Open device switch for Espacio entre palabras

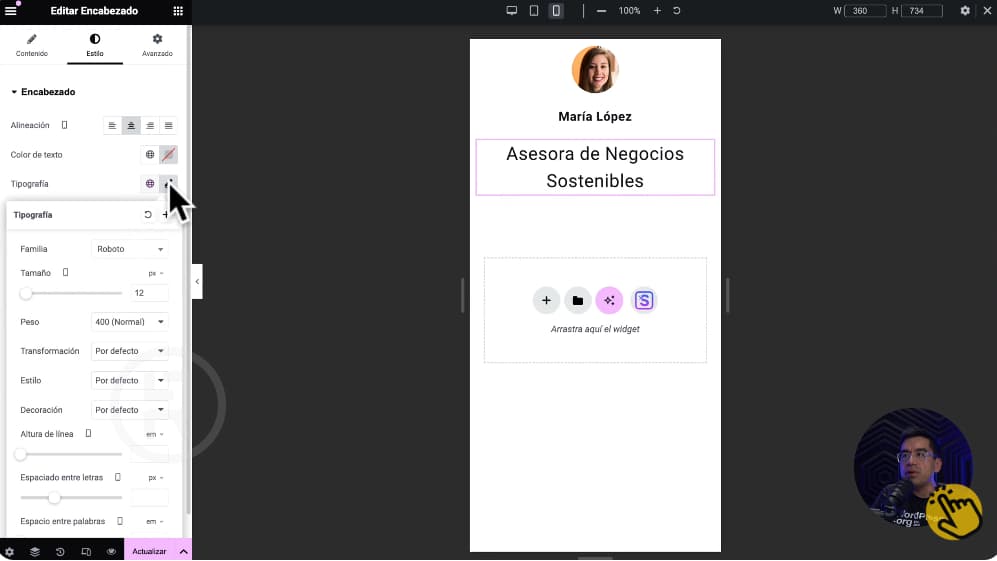click(x=120, y=521)
